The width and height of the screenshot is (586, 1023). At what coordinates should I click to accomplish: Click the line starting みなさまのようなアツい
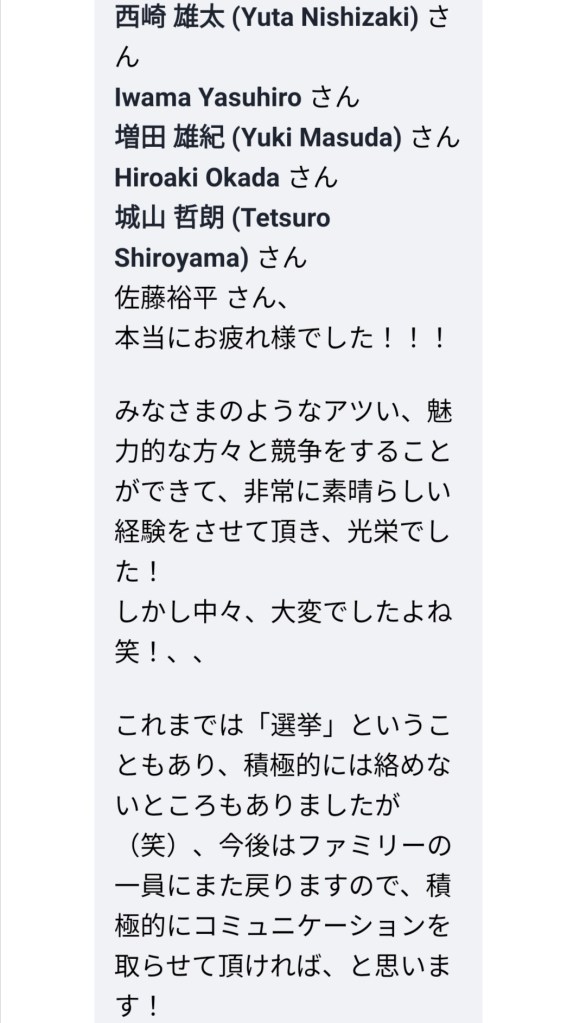pyautogui.click(x=283, y=412)
